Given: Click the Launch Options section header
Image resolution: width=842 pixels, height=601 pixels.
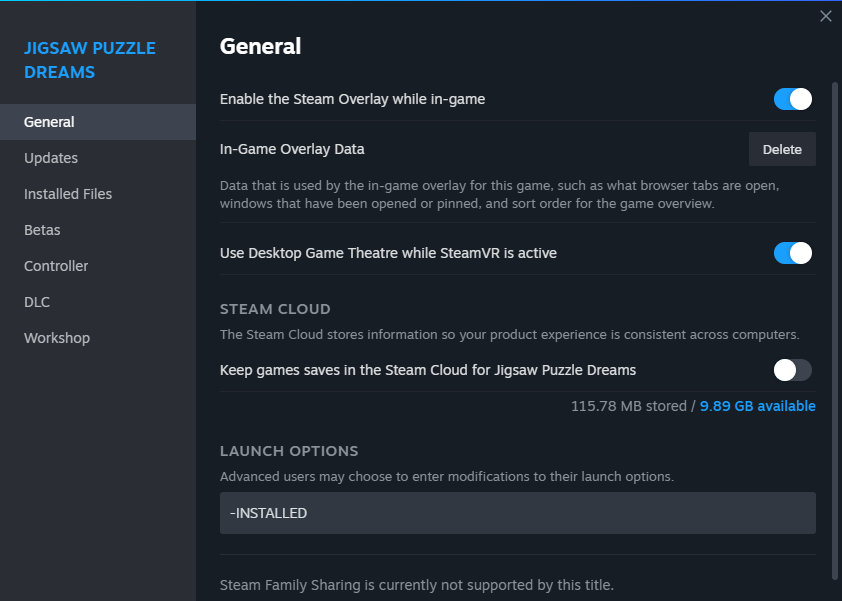Looking at the screenshot, I should tap(289, 451).
